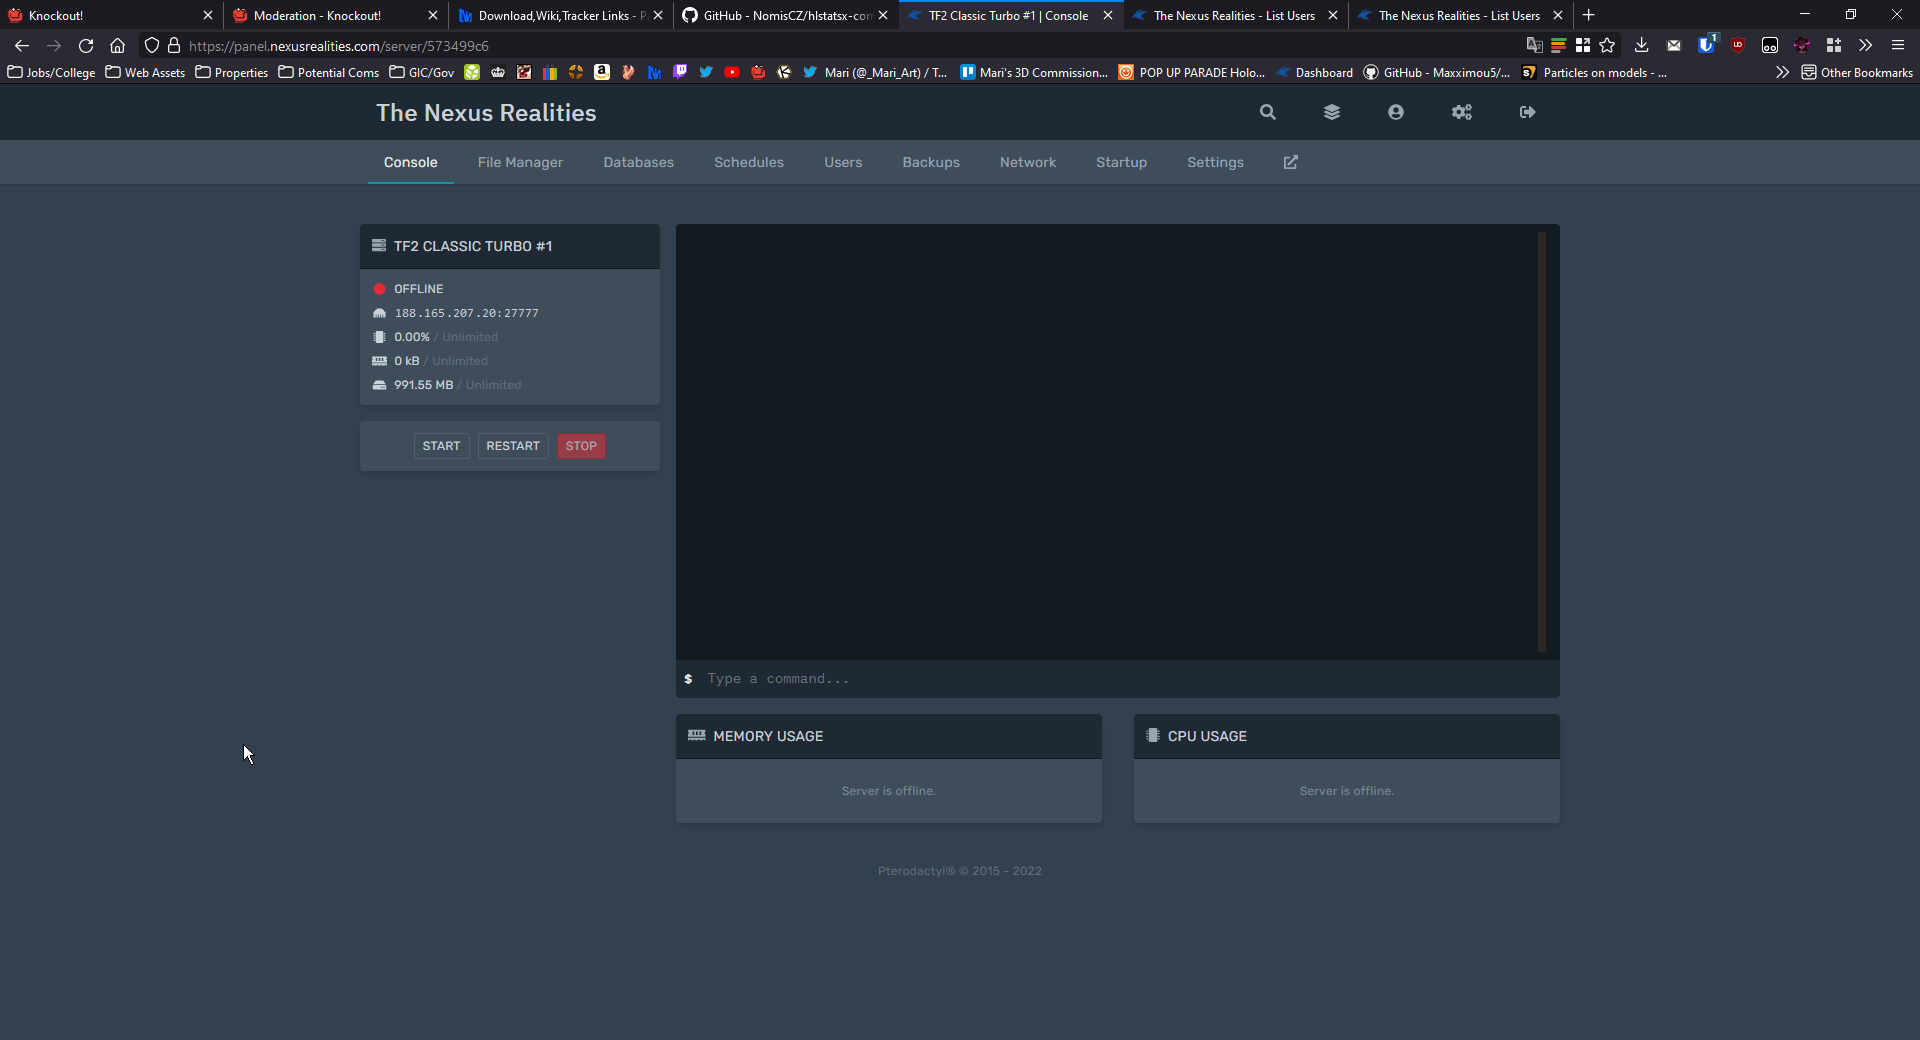The image size is (1920, 1040).
Task: Click the mail extension icon
Action: [x=1674, y=45]
